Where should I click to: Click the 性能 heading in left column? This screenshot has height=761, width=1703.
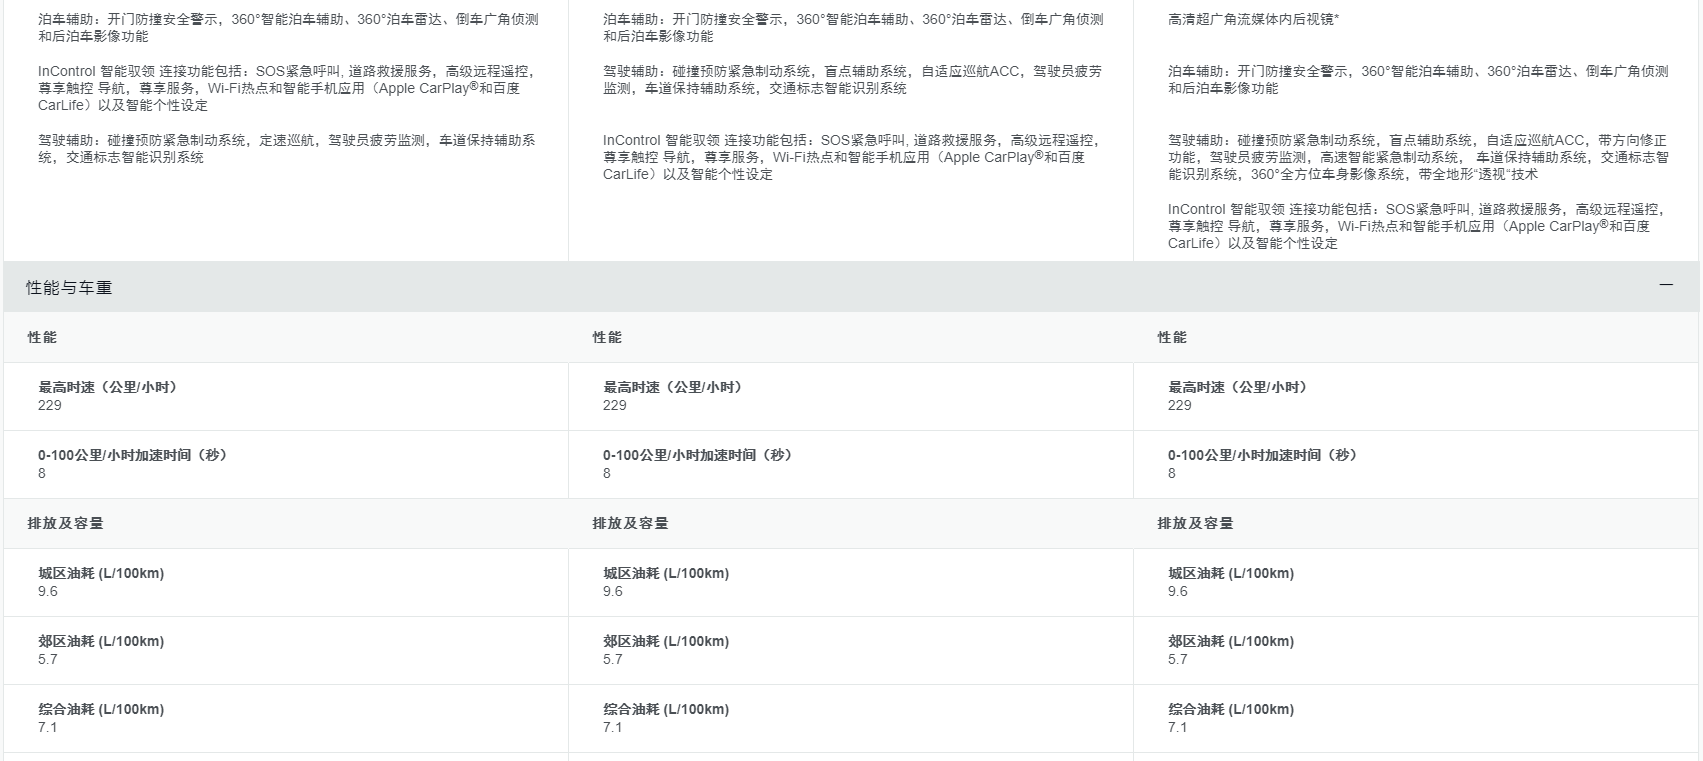point(42,338)
